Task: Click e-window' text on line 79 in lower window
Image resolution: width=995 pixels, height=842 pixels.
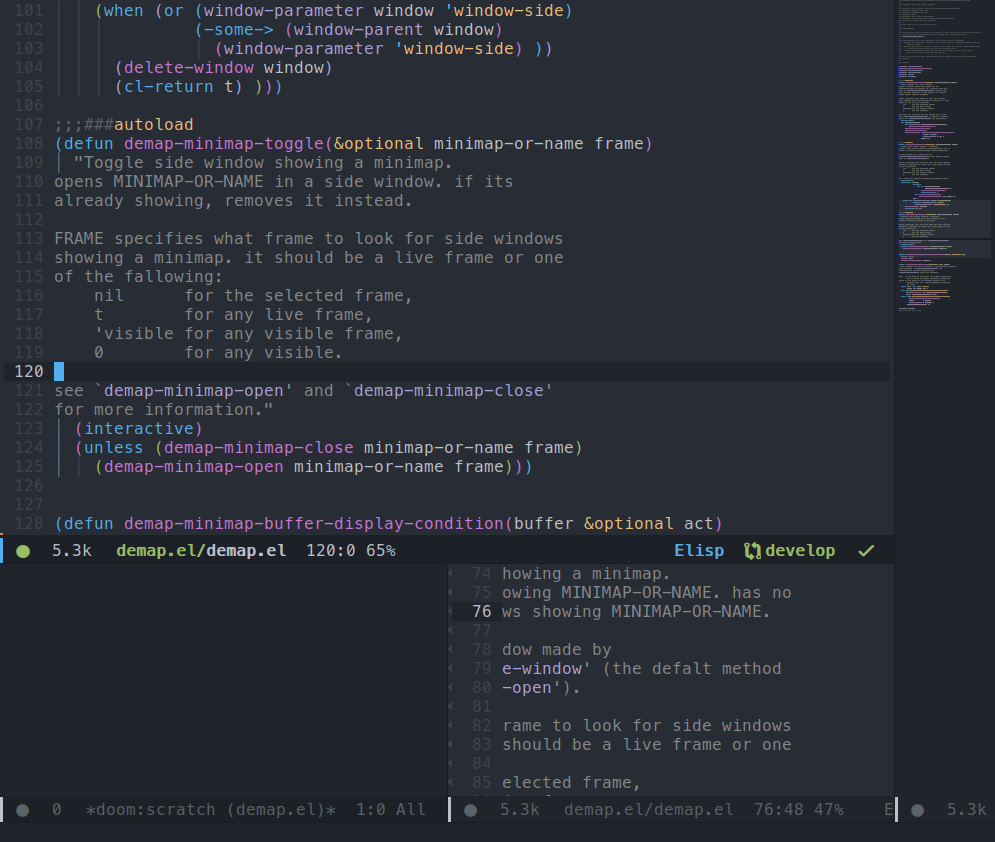Action: coord(546,669)
